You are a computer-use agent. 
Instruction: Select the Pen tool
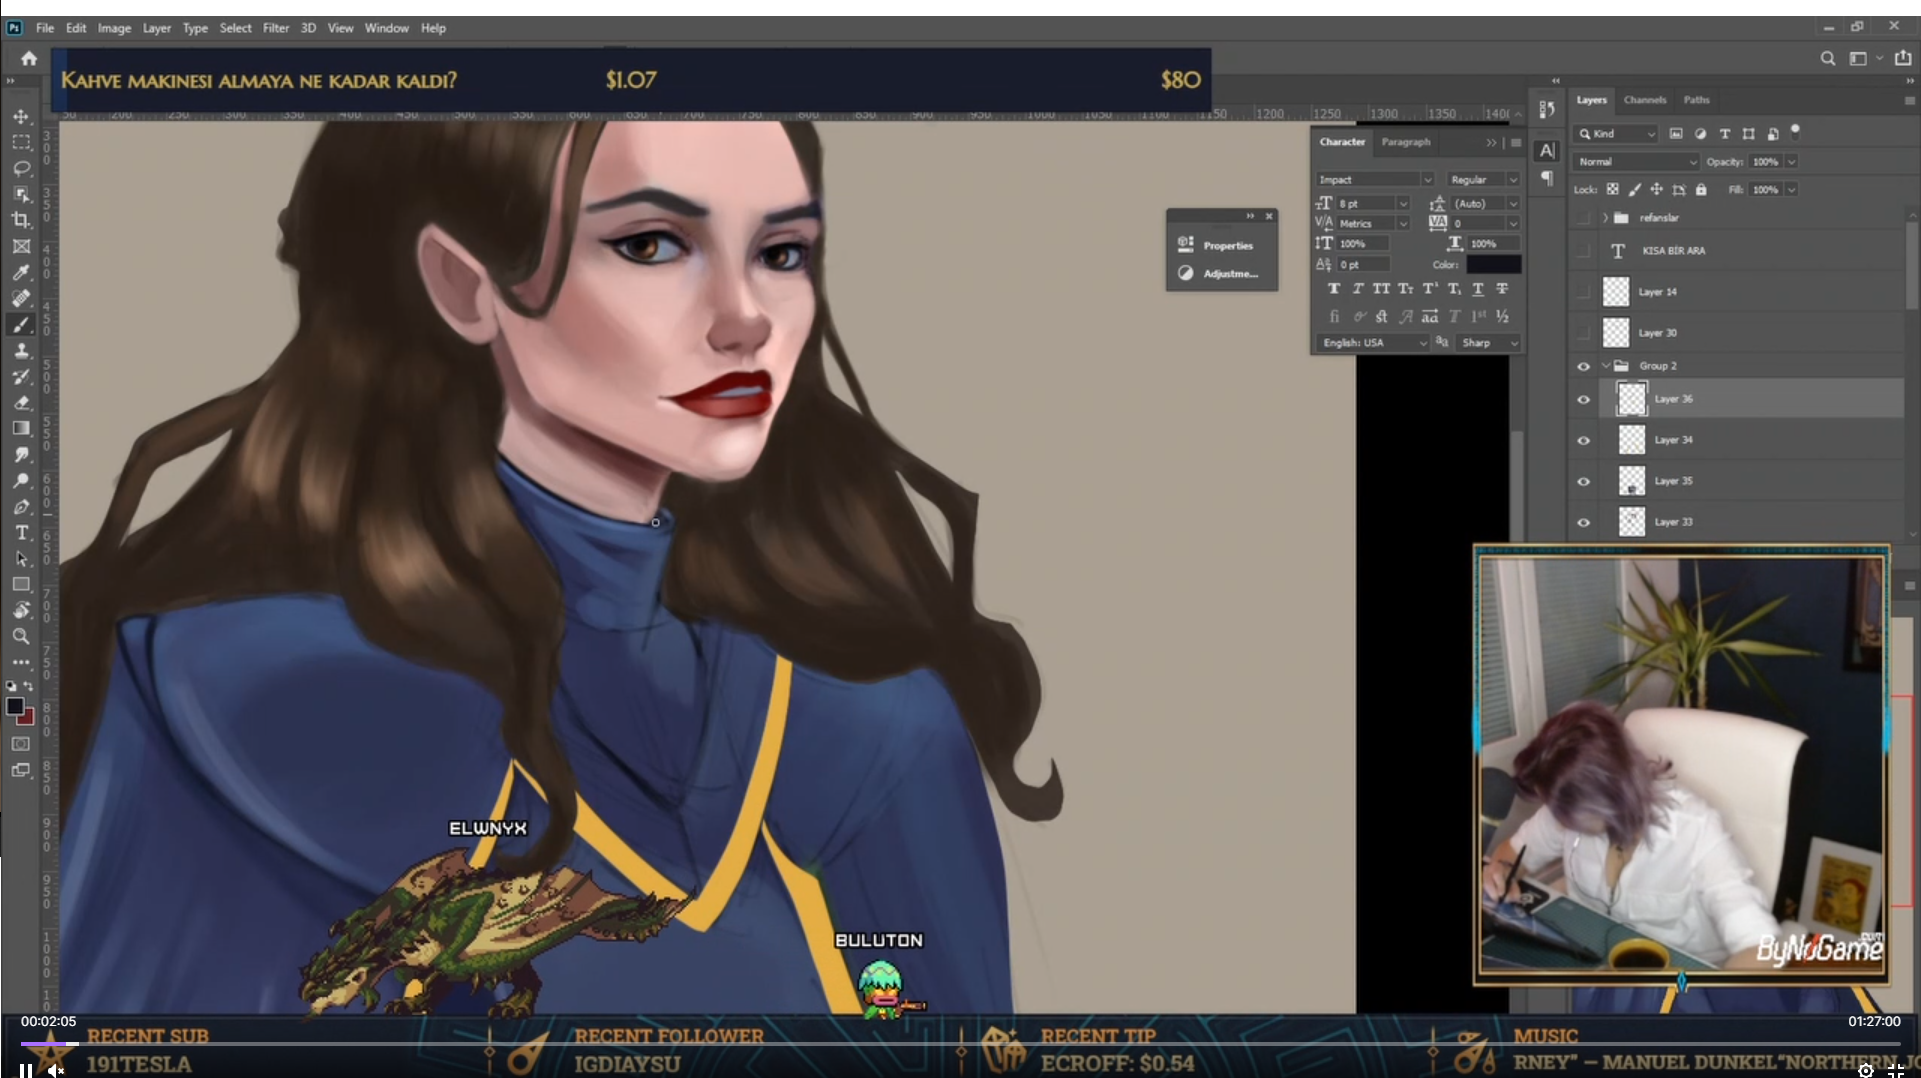click(x=21, y=506)
